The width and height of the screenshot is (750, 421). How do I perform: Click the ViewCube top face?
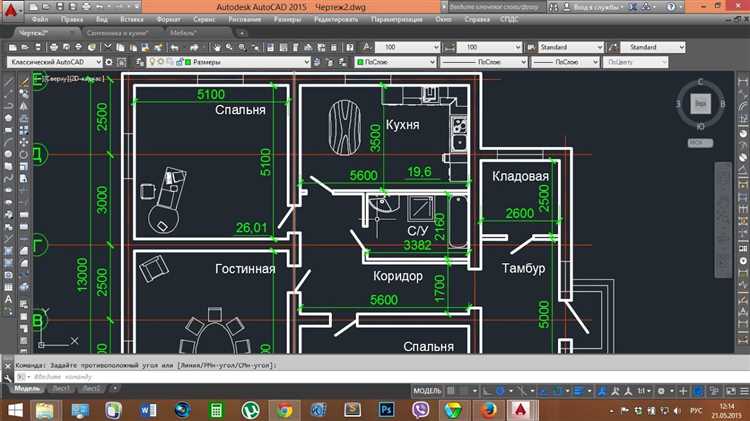click(x=700, y=103)
